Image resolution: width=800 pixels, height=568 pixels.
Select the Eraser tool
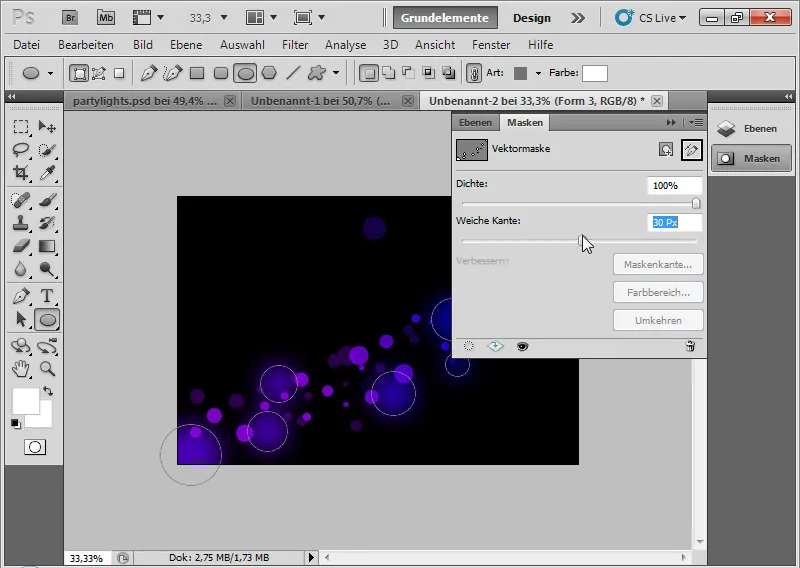pyautogui.click(x=21, y=246)
